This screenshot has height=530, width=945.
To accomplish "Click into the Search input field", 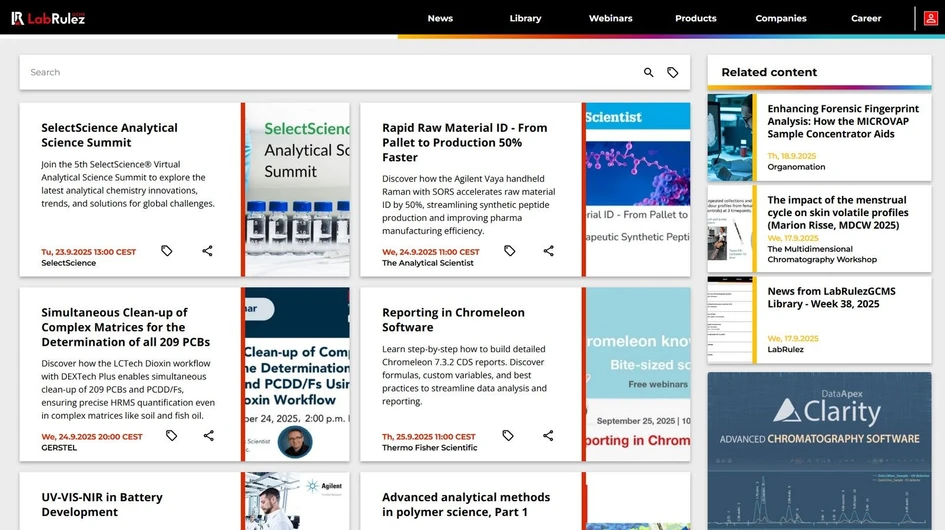I will (330, 73).
